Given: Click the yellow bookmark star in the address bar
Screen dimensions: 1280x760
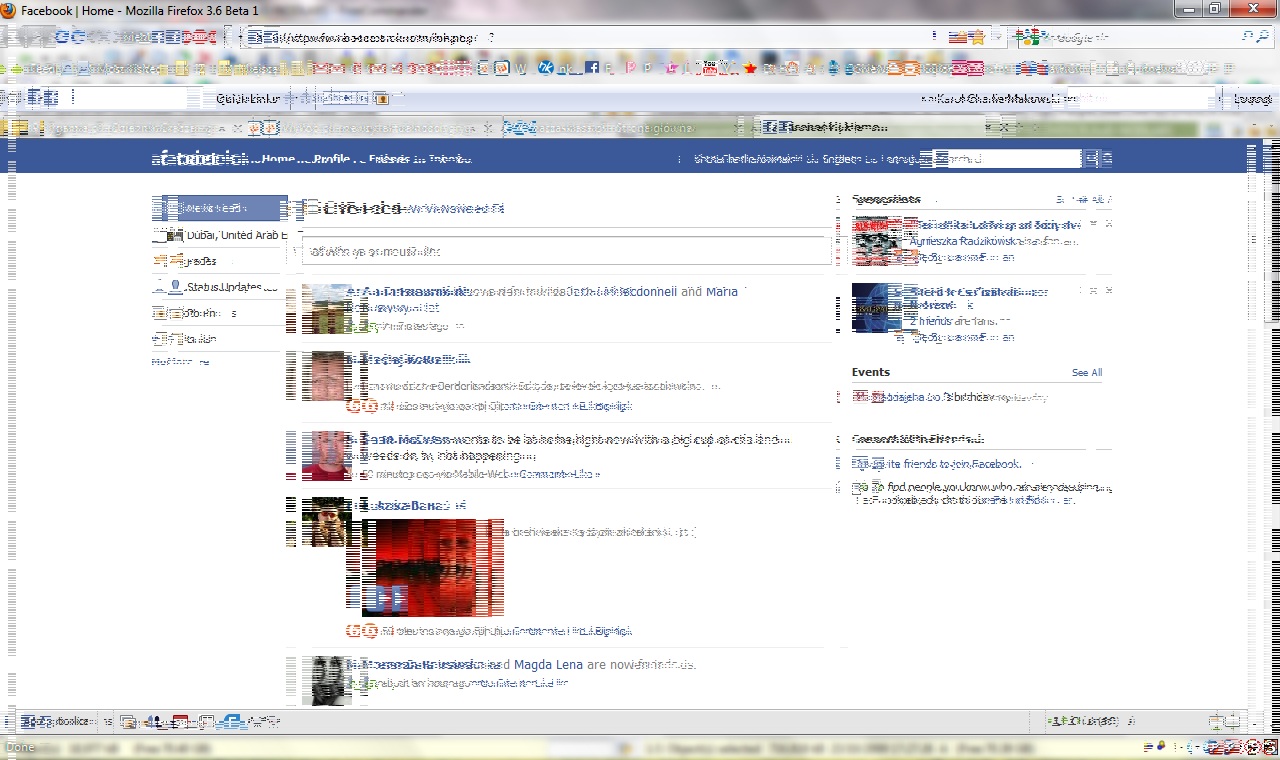Looking at the screenshot, I should (977, 37).
